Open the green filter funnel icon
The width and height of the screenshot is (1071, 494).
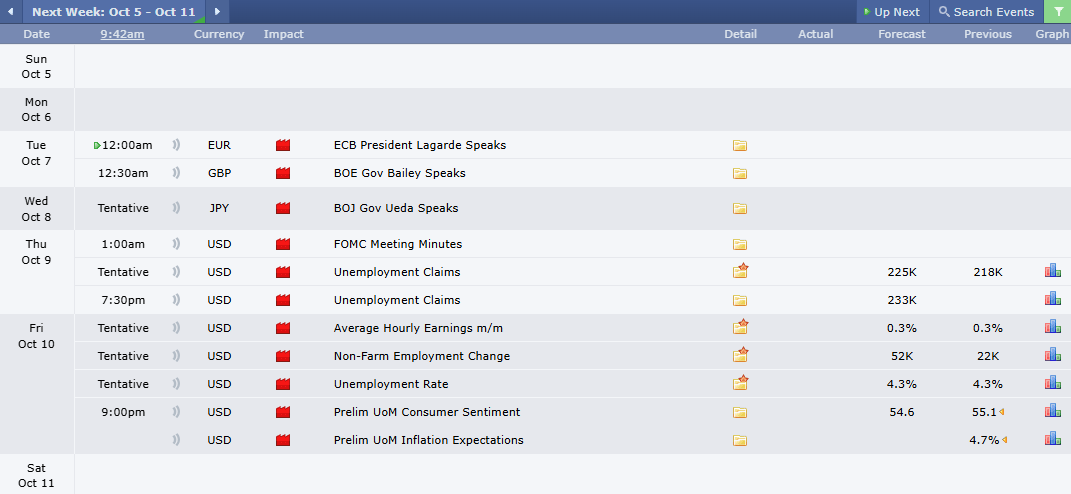coord(1057,12)
